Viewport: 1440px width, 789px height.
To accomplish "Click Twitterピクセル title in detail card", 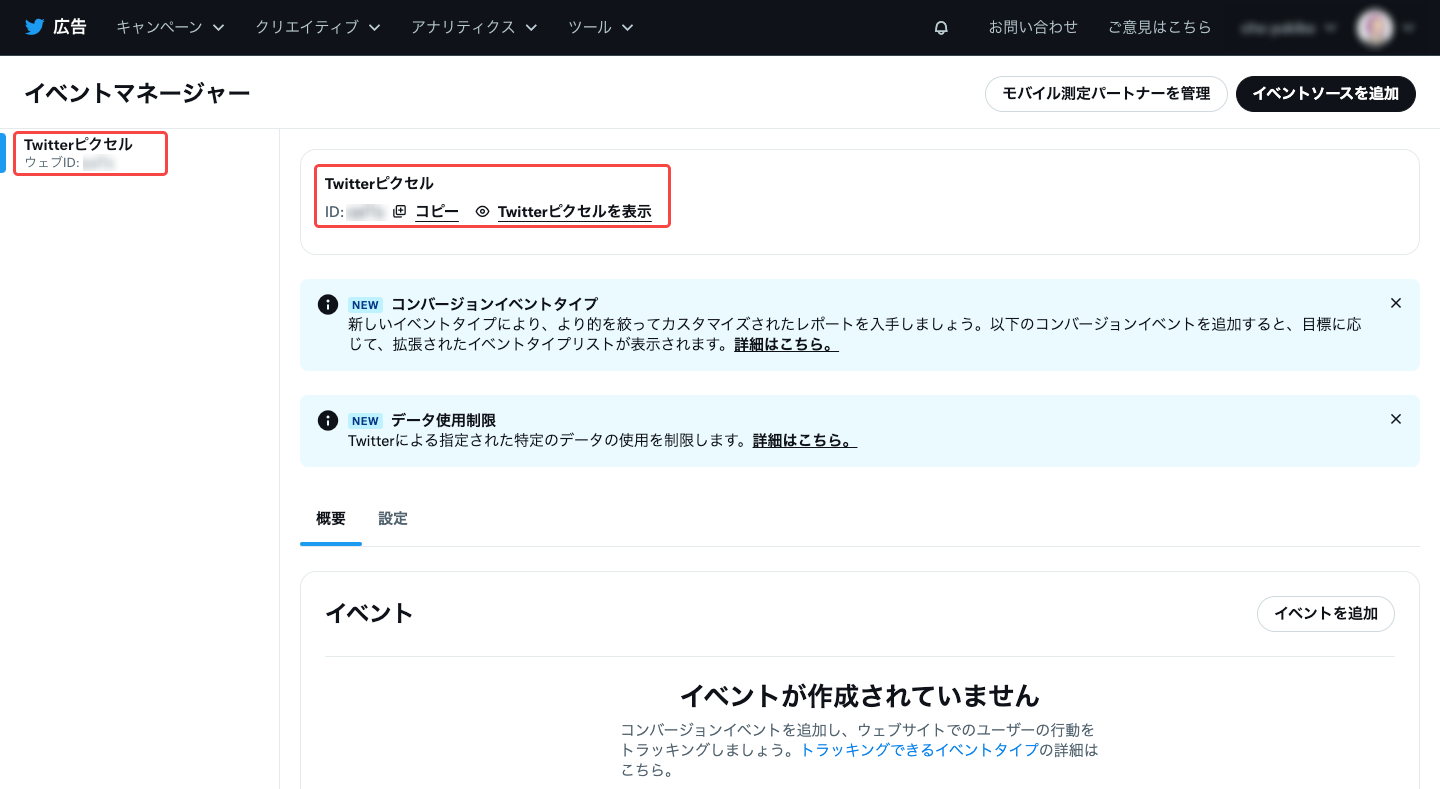I will pos(379,184).
